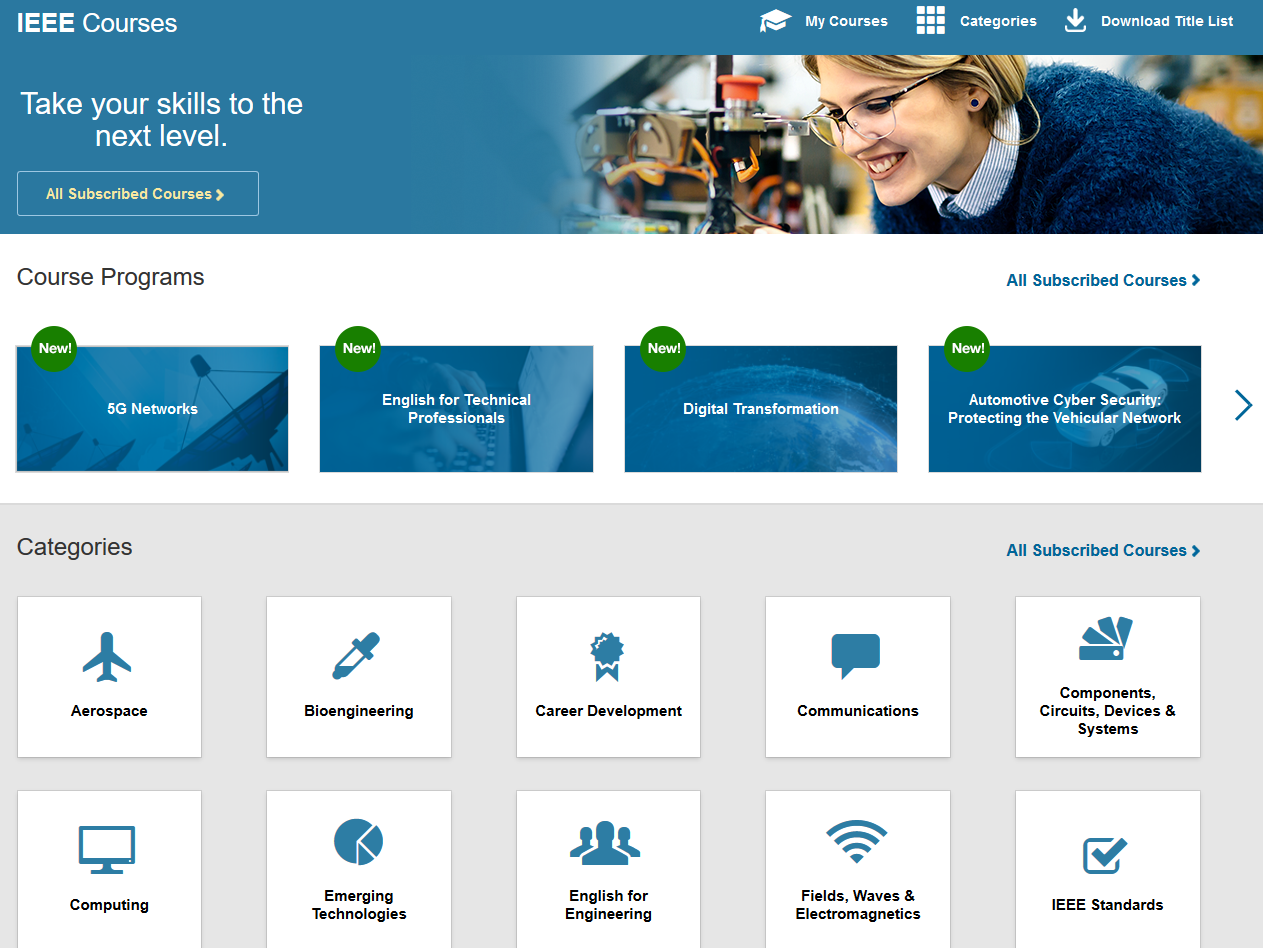
Task: Open the 5G Networks course program
Action: click(152, 409)
